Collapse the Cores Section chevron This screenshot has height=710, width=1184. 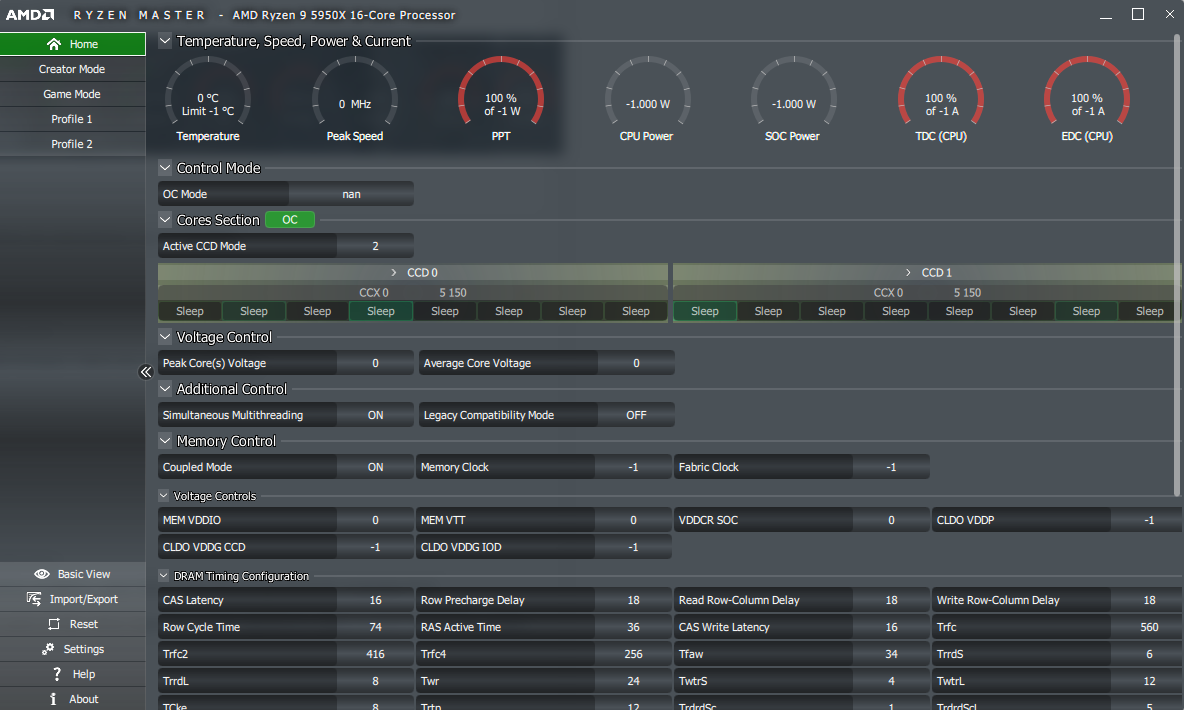165,220
